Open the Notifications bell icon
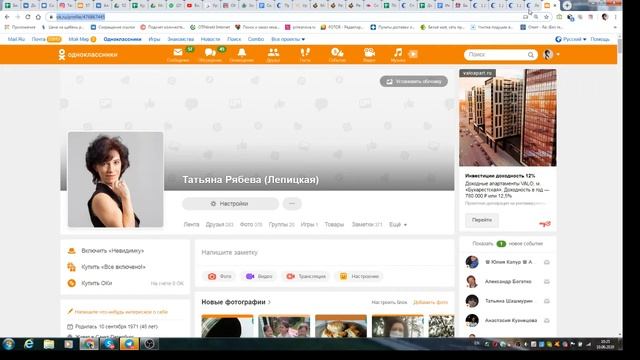Viewport: 640px width, 360px height. tap(242, 52)
